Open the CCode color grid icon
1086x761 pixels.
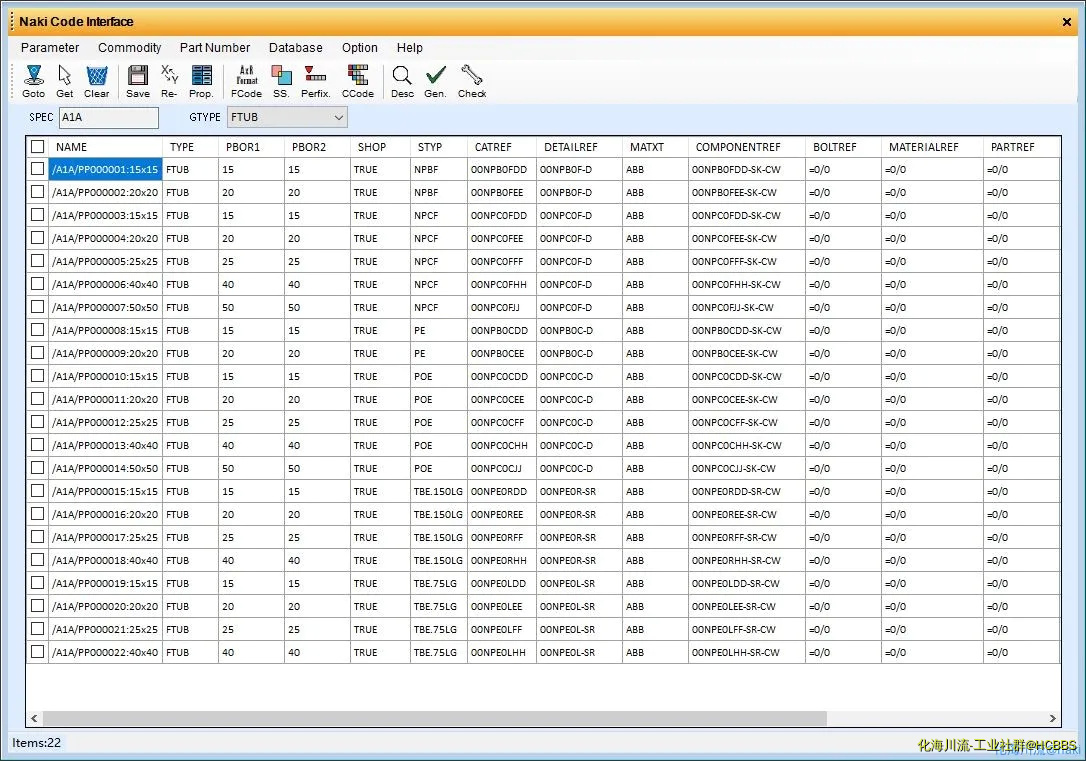[357, 81]
